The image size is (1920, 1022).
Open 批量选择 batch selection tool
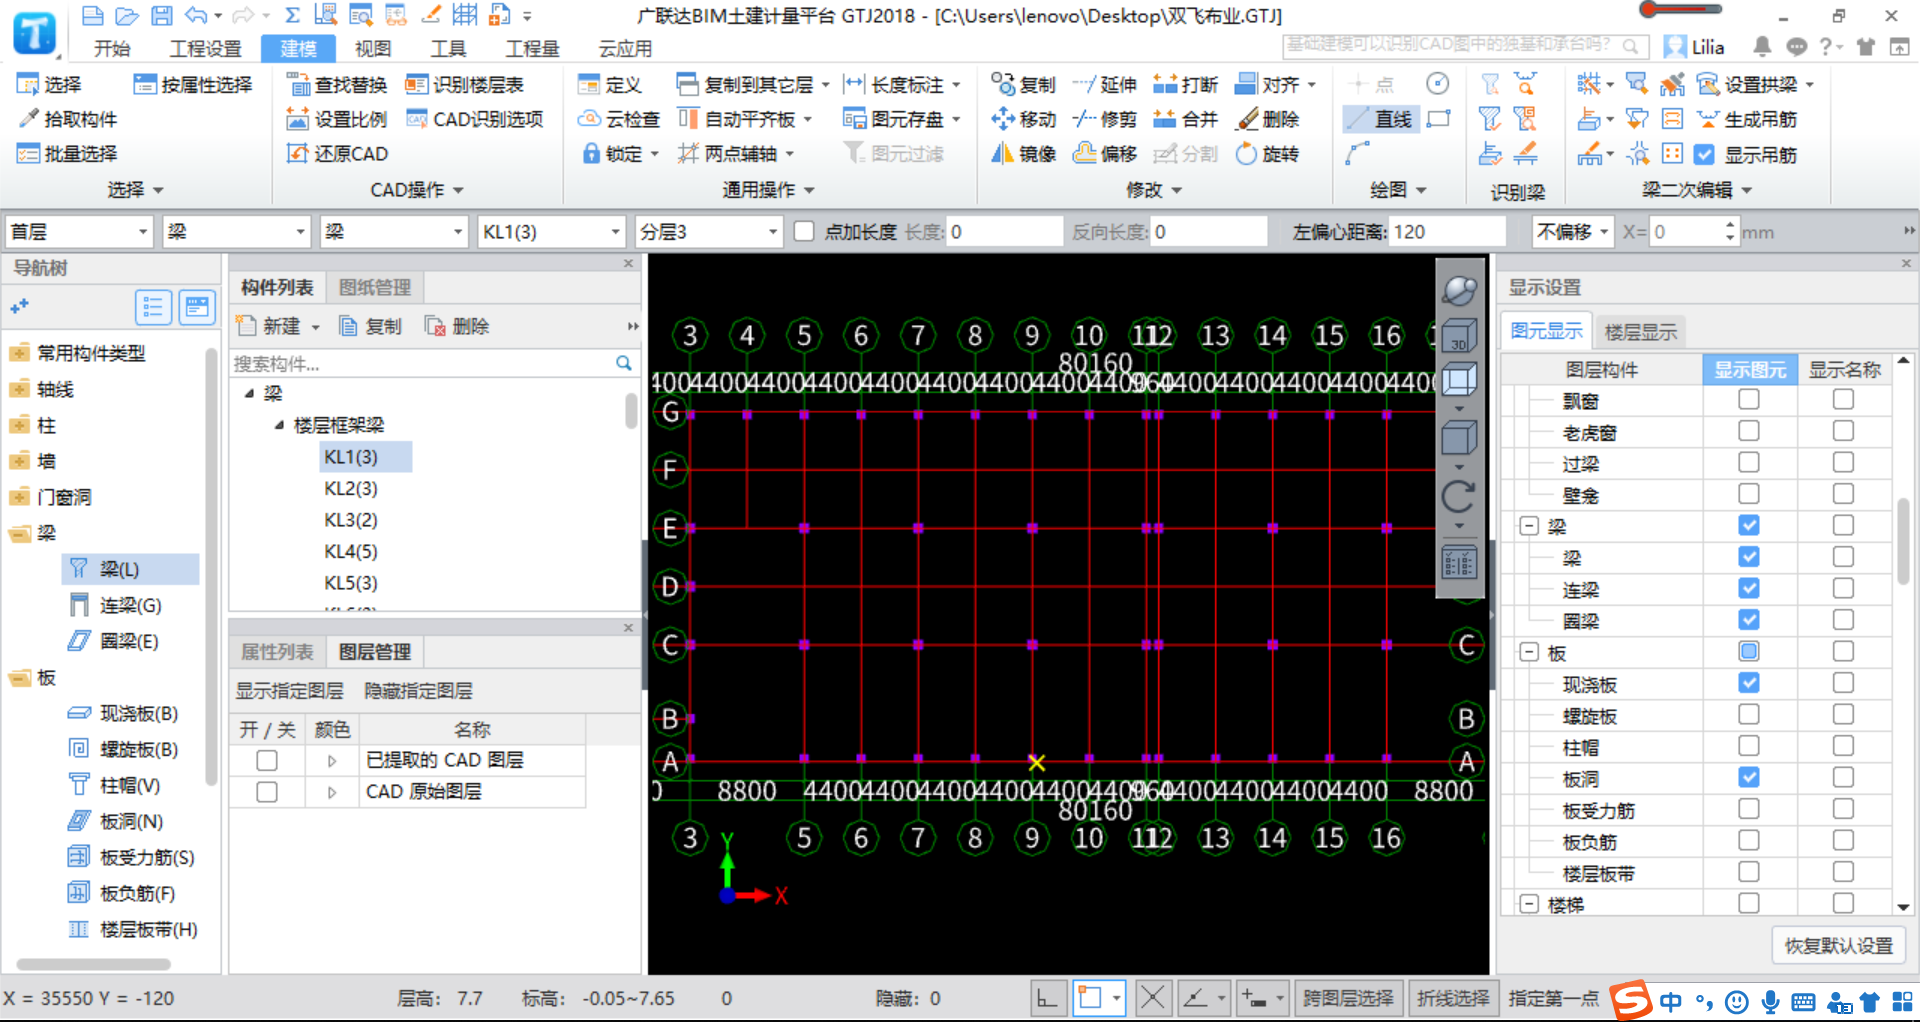tap(68, 153)
